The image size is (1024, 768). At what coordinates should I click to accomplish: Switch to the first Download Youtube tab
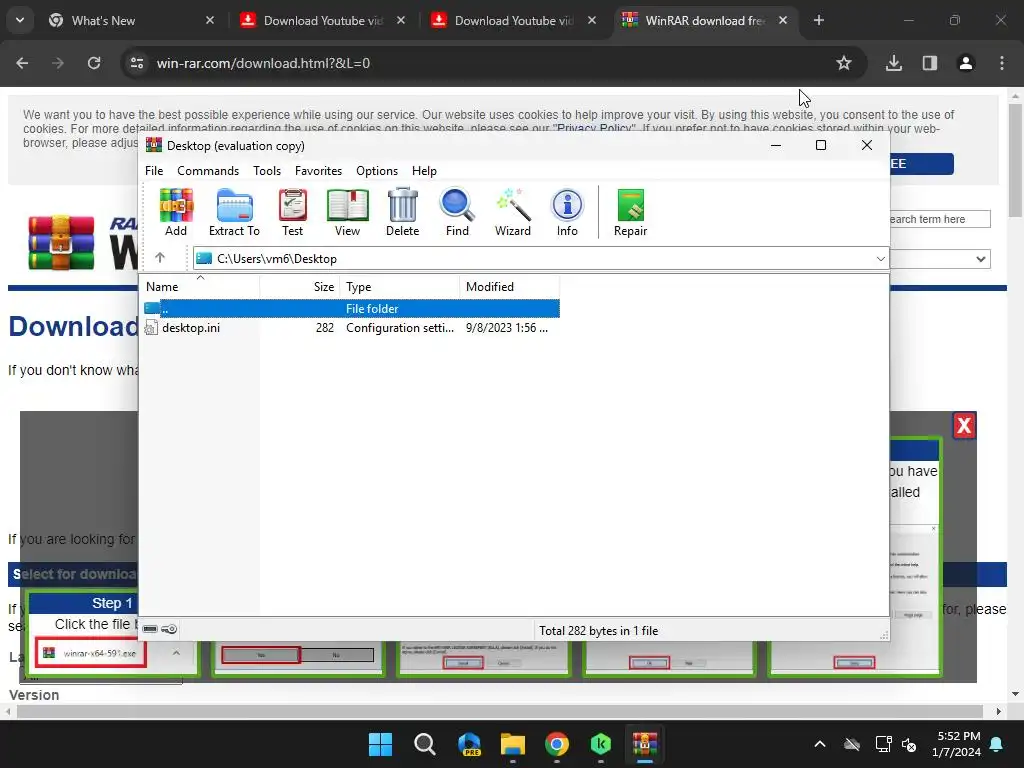[323, 20]
